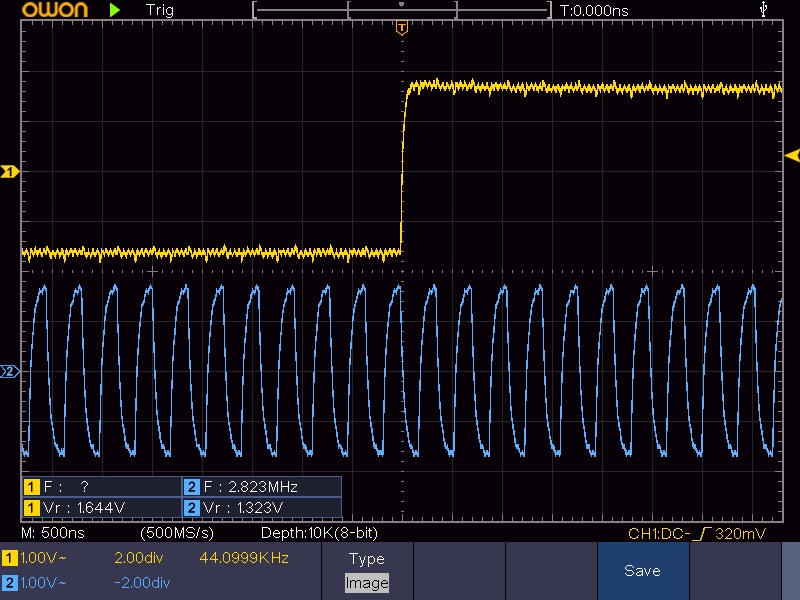Select the T:0.000ns horizontal position readout
This screenshot has width=800, height=600.
click(594, 10)
